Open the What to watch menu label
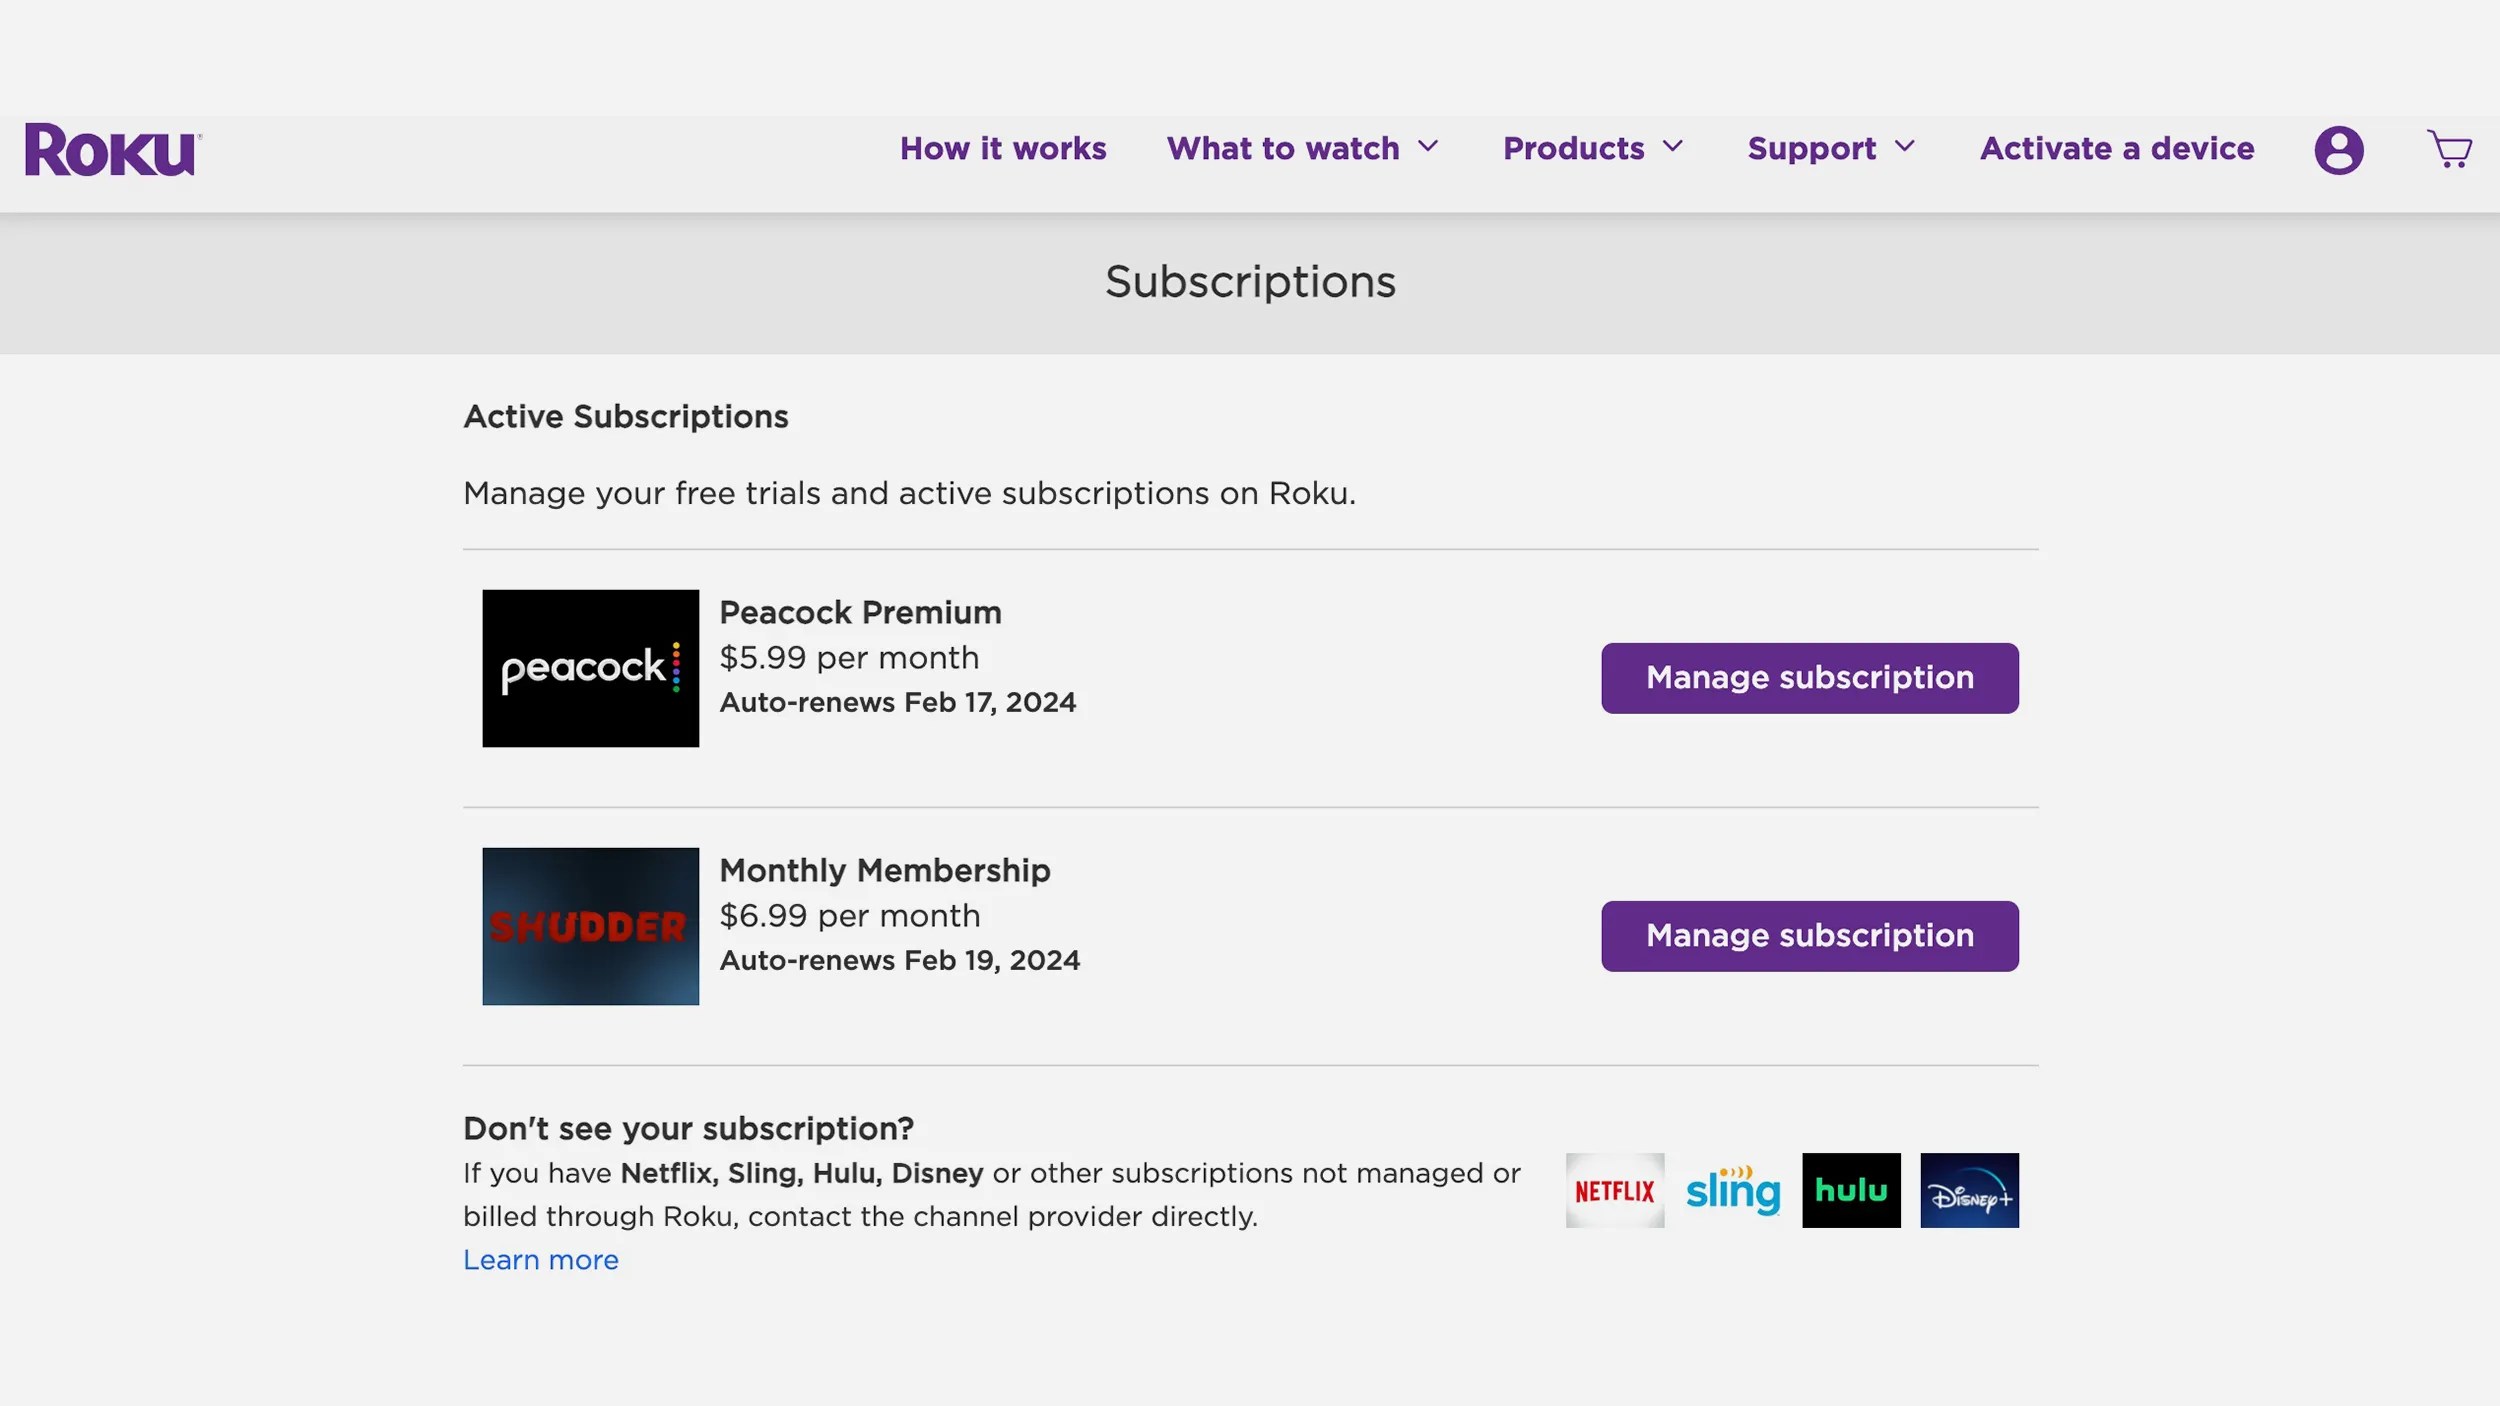The height and width of the screenshot is (1406, 2500). tap(1282, 148)
